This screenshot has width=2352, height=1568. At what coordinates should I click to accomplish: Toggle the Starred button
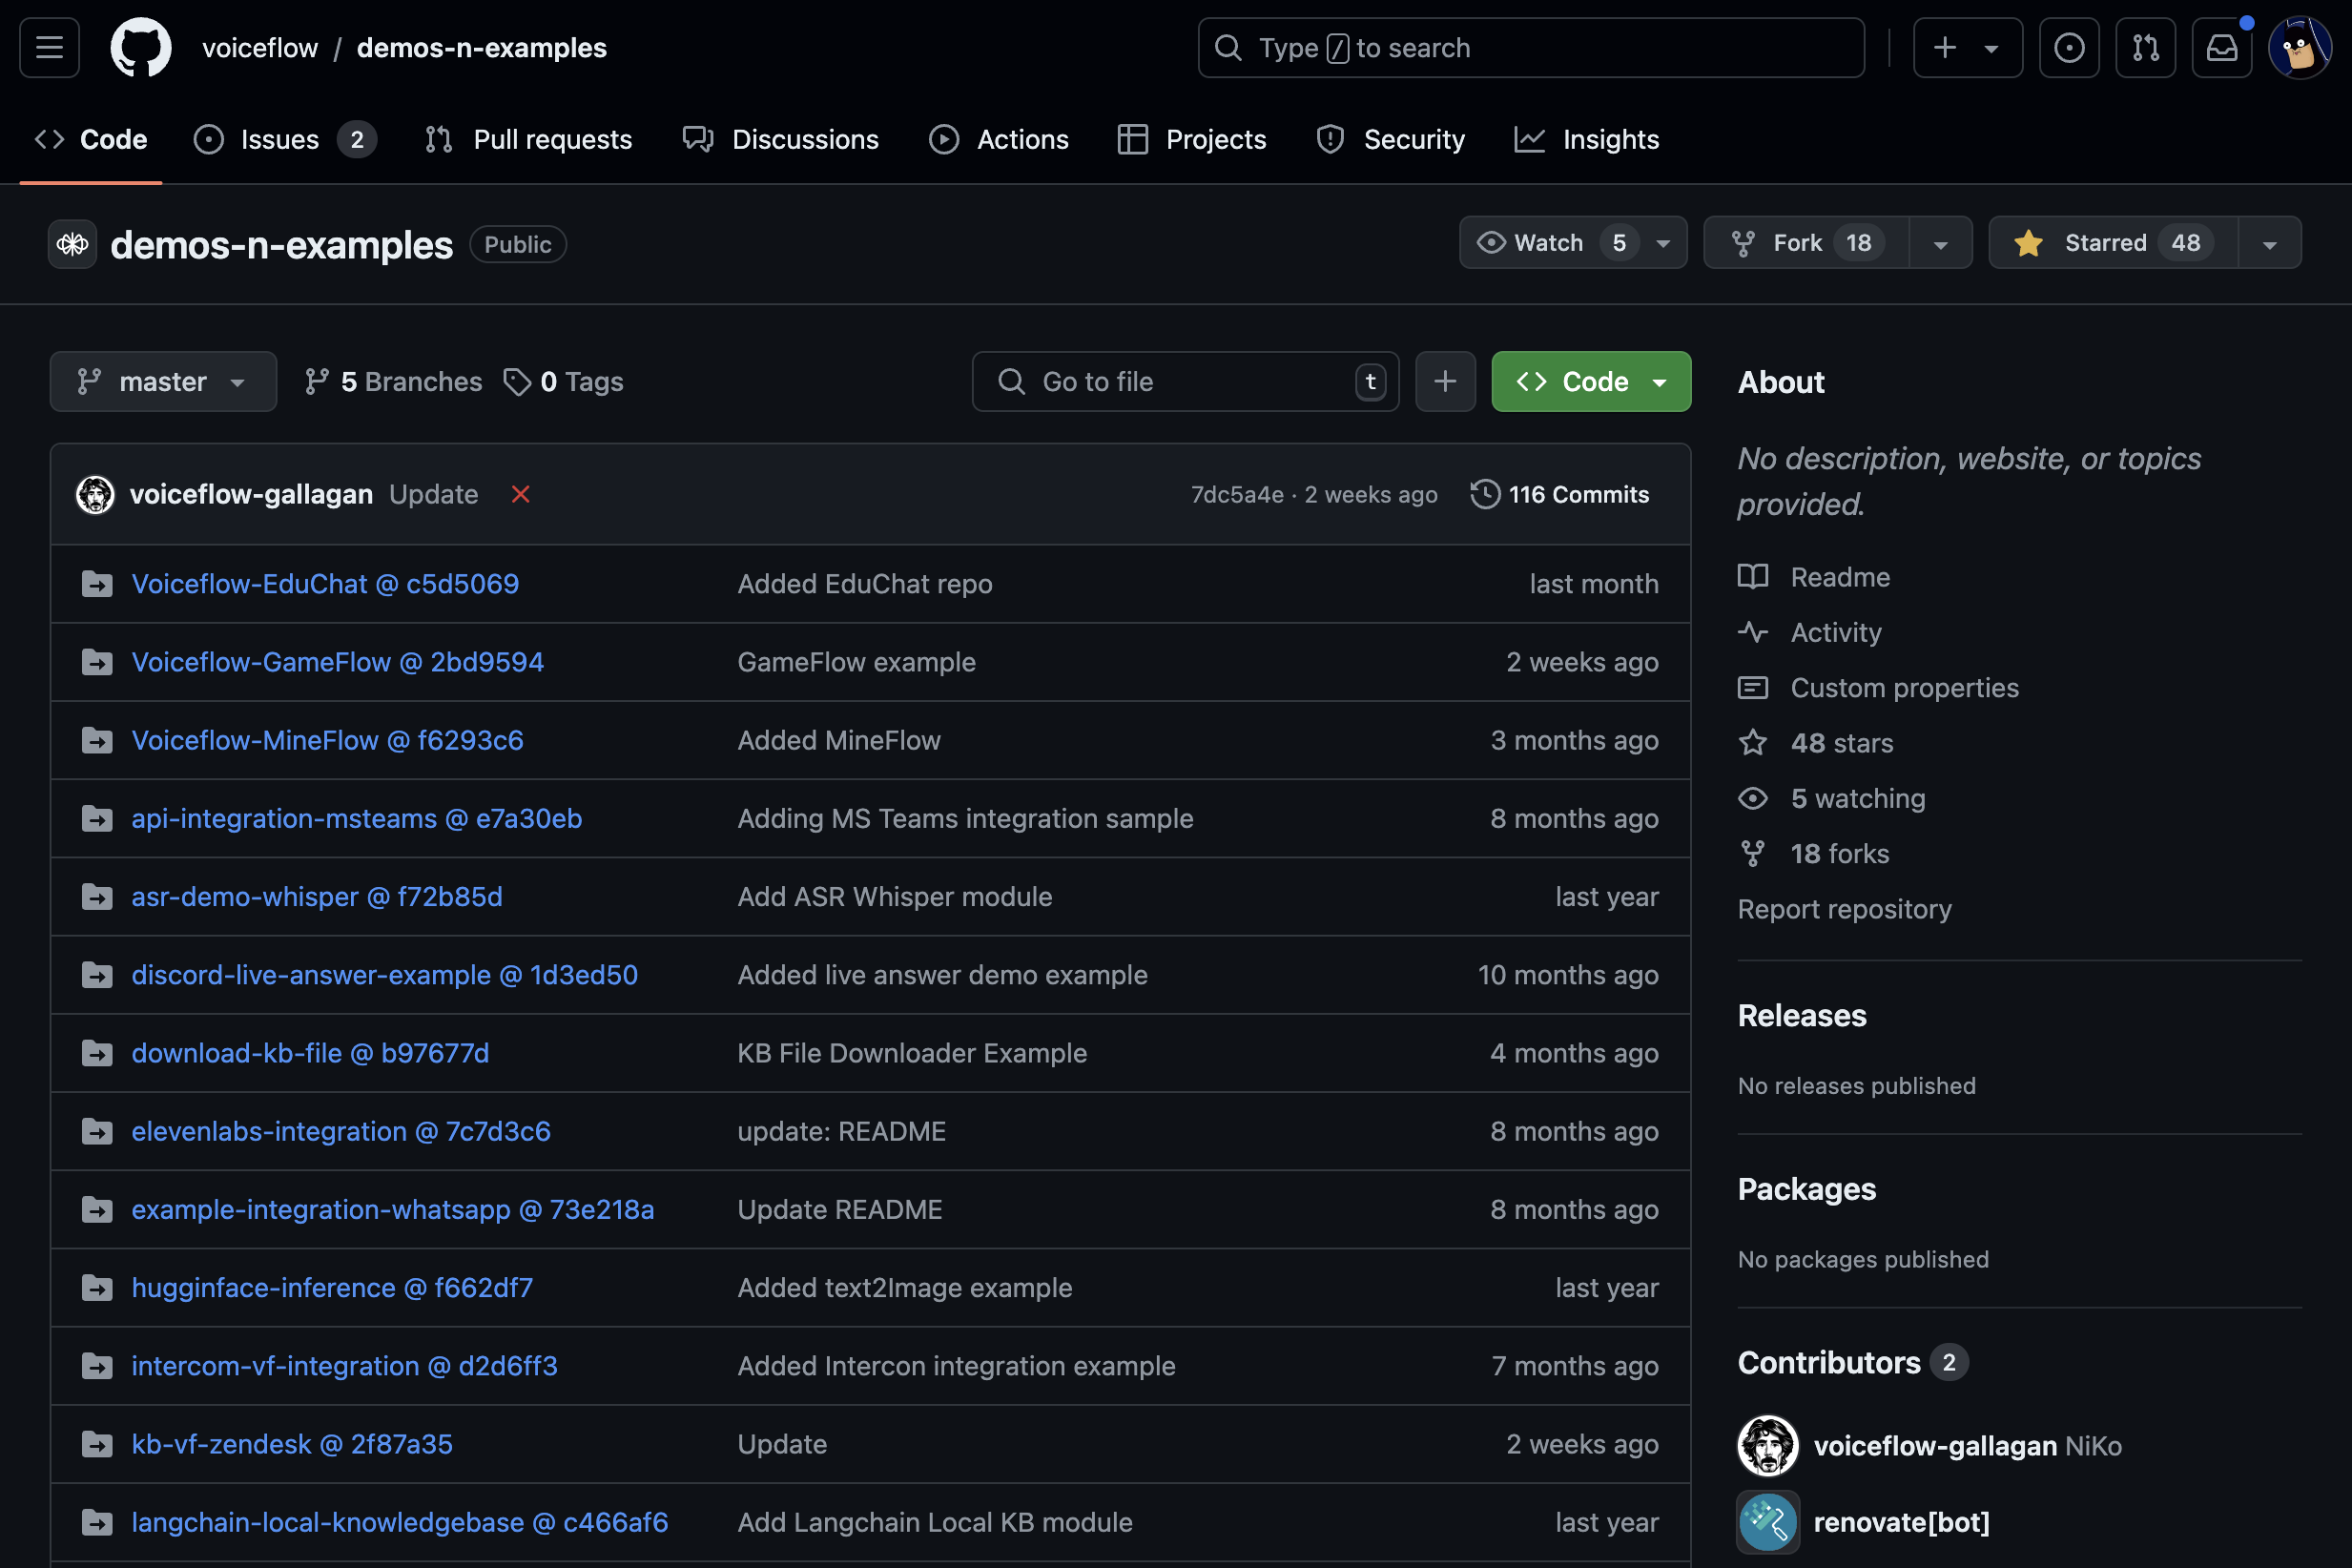pyautogui.click(x=2113, y=243)
